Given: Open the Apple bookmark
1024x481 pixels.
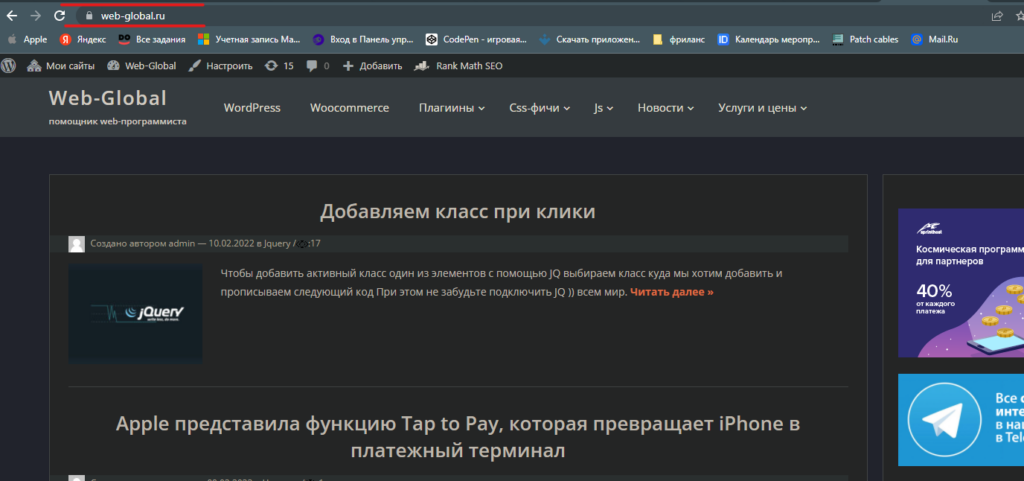Looking at the screenshot, I should [27, 39].
